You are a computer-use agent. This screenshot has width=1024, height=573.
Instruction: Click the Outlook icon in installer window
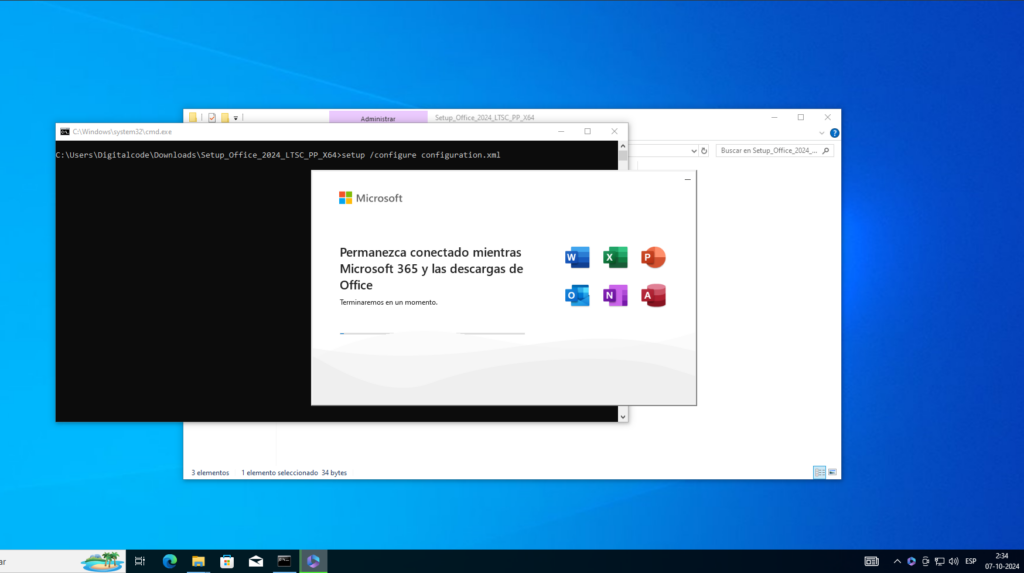pyautogui.click(x=577, y=296)
